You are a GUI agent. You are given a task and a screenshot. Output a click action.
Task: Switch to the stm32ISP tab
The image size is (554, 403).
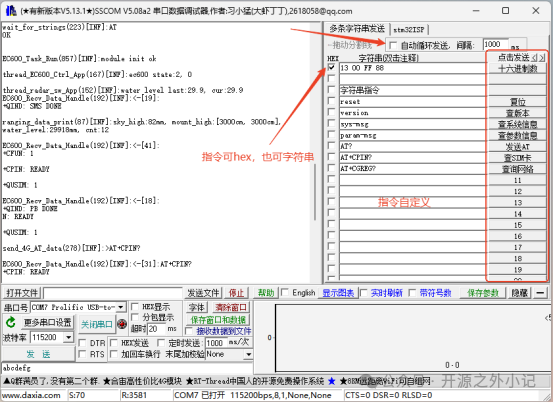coord(408,30)
